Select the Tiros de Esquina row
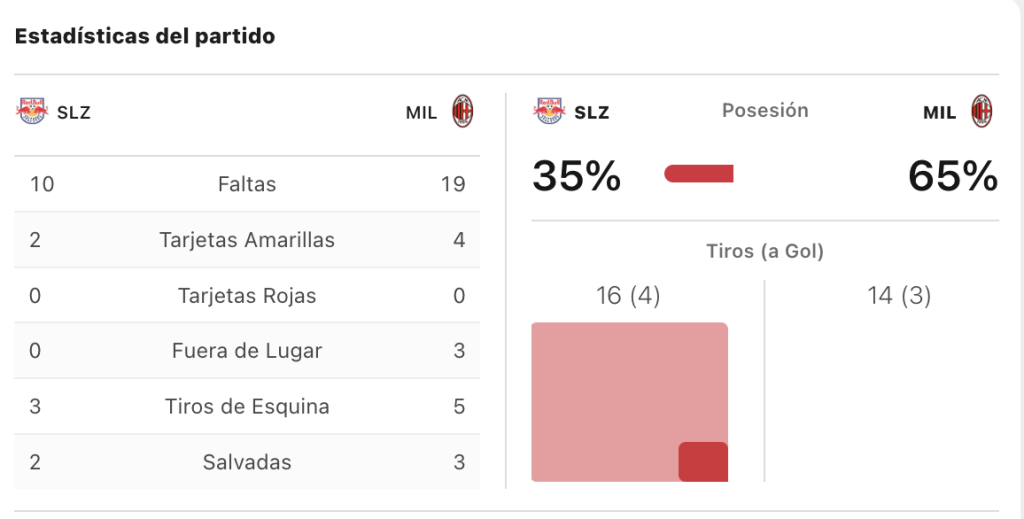 (x=247, y=406)
